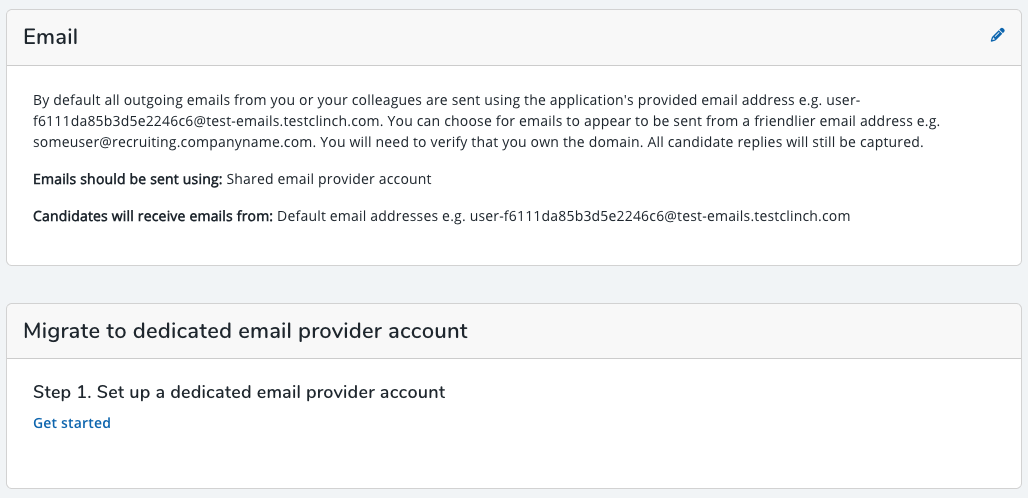This screenshot has width=1028, height=498.
Task: Click the "Emails should be sent using:" label
Action: coord(128,180)
